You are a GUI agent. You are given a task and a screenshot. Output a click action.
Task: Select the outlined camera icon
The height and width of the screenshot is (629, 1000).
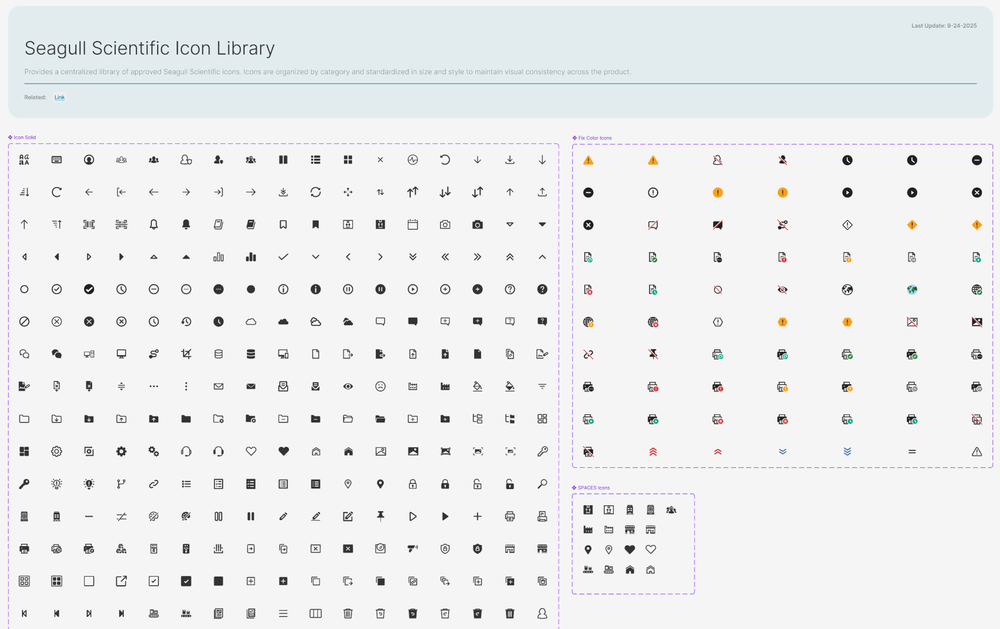445,225
